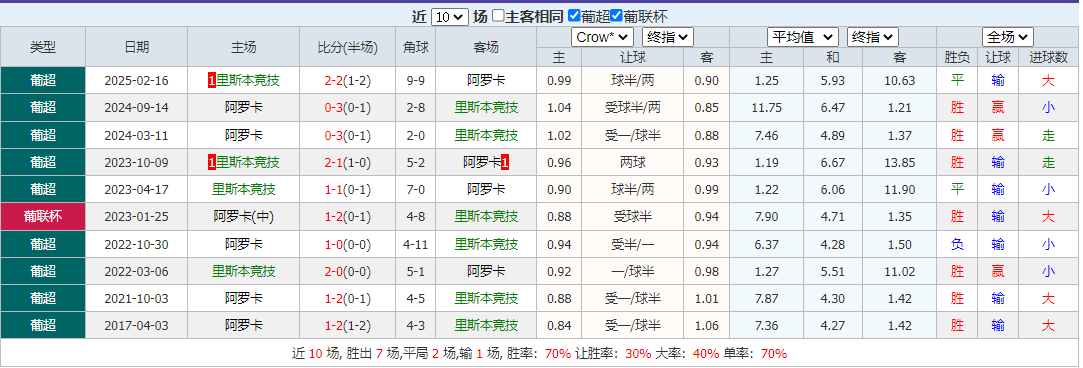This screenshot has height=368, width=1083.
Task: Open 里斯本竞技 home team in 2023-04-17 row
Action: tap(244, 189)
